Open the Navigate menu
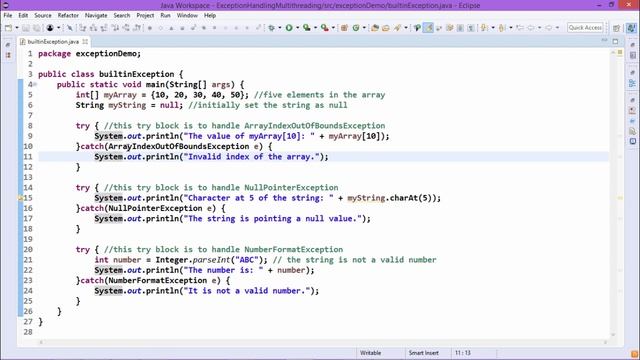The height and width of the screenshot is (360, 640). click(96, 16)
